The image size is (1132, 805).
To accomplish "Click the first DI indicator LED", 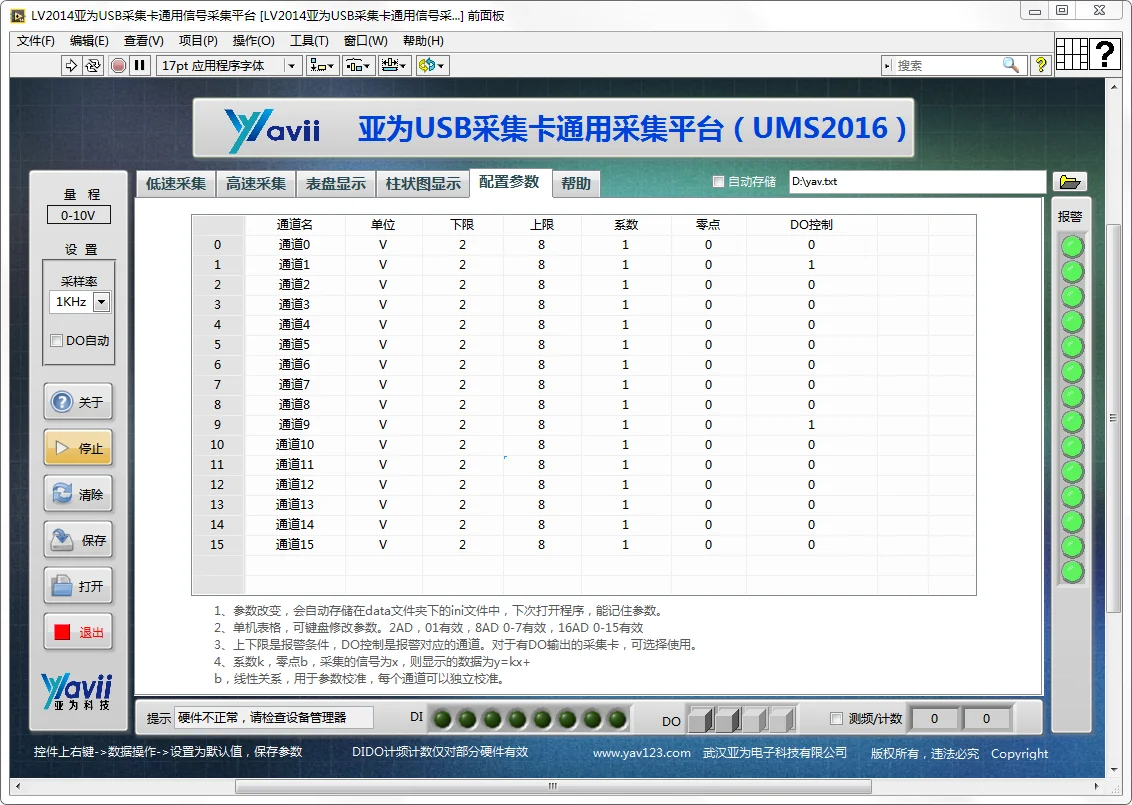I will click(x=443, y=719).
